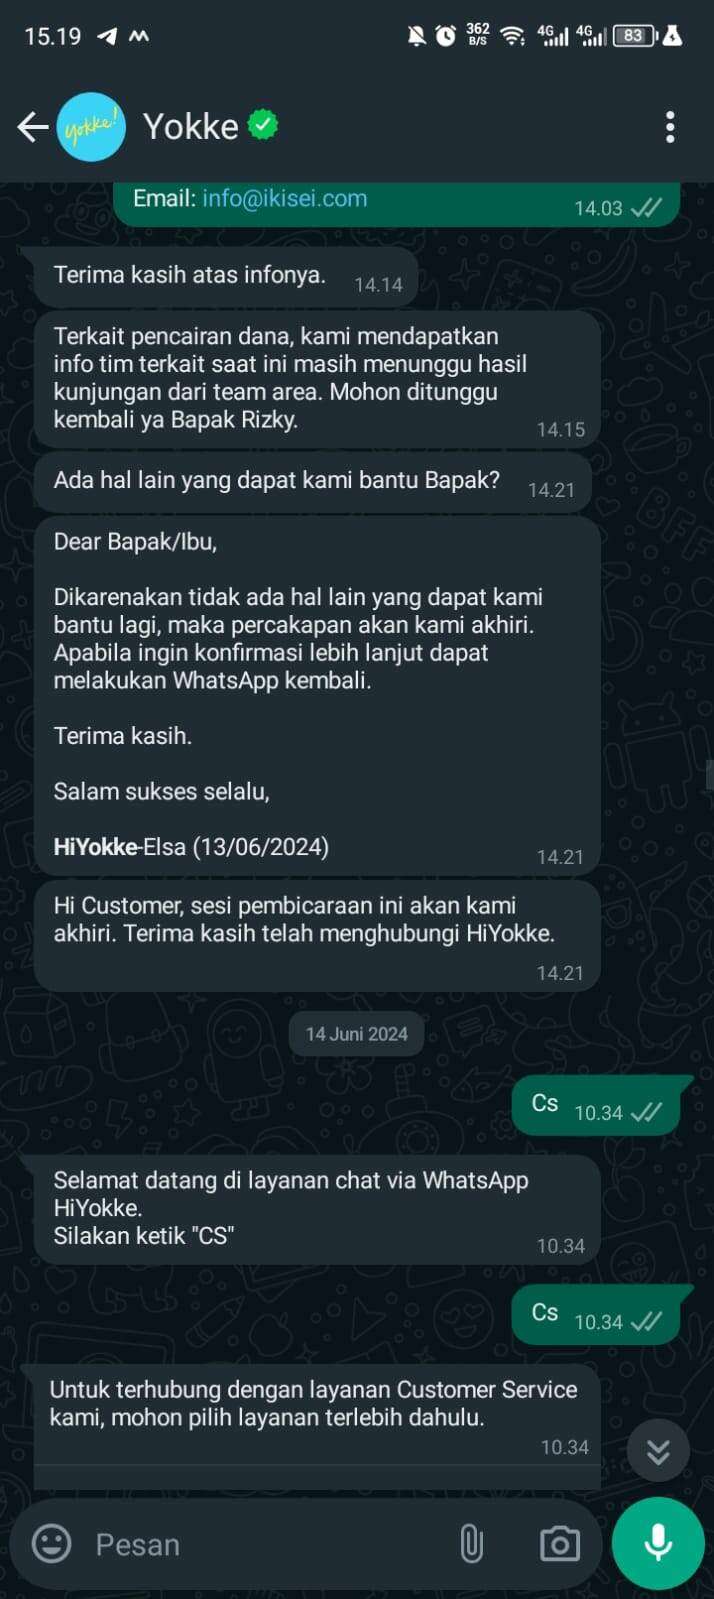Jump to latest messages with double-chevron button
The image size is (714, 1599).
click(658, 1451)
